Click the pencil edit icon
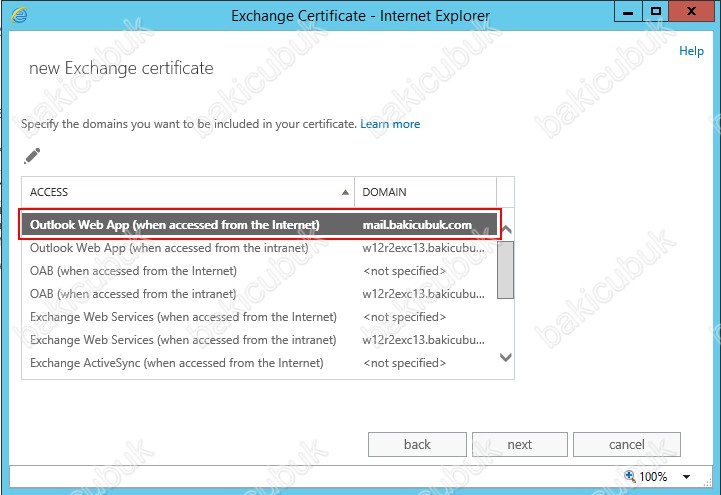This screenshot has width=721, height=495. point(32,156)
